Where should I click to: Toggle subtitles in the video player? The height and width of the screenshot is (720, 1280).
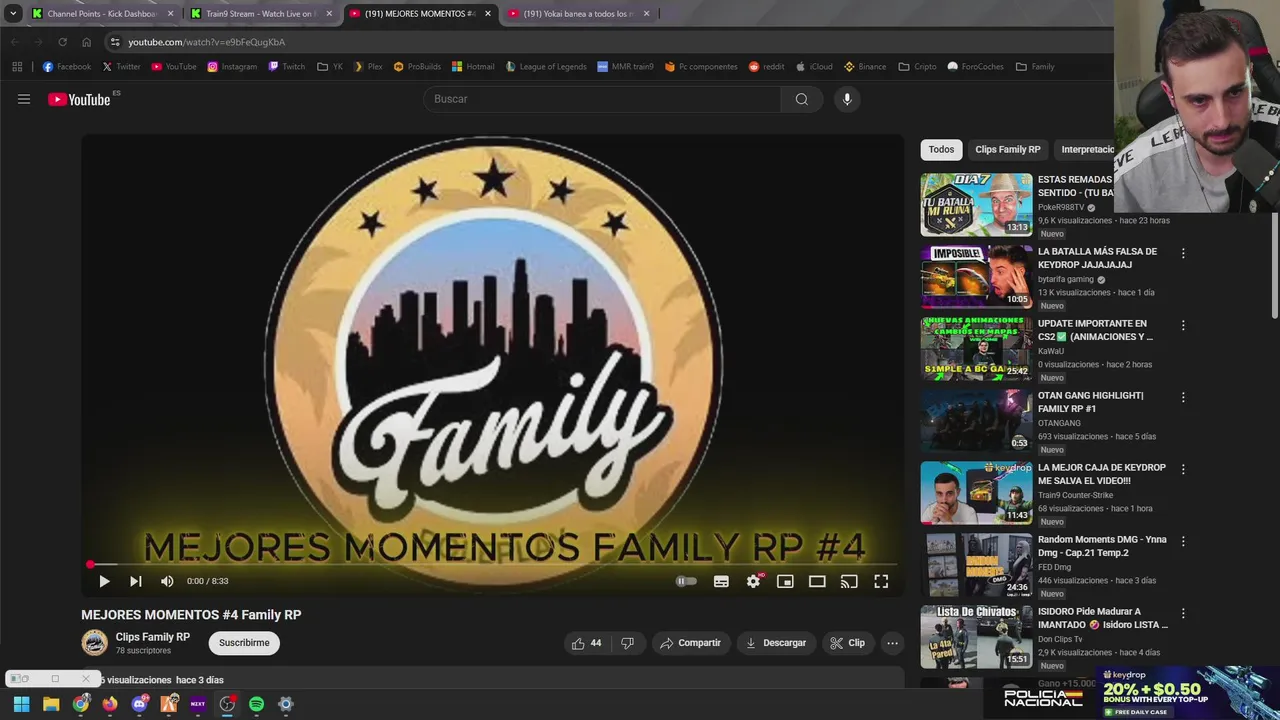pos(721,581)
